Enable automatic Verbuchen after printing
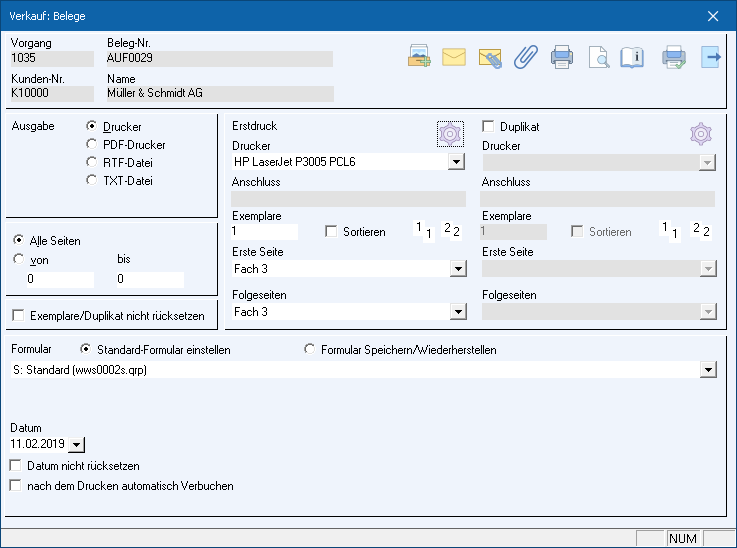The height and width of the screenshot is (548, 737). [x=15, y=486]
